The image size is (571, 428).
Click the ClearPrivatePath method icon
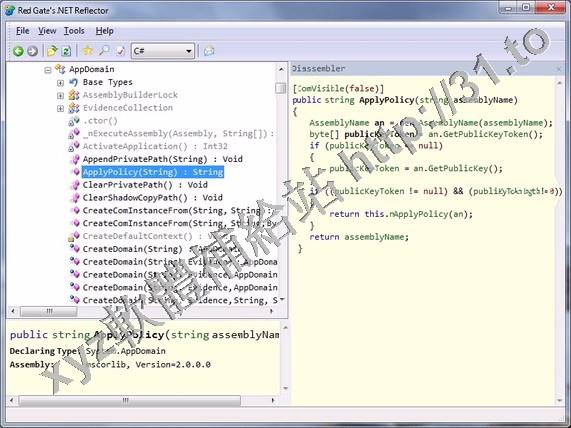(75, 185)
